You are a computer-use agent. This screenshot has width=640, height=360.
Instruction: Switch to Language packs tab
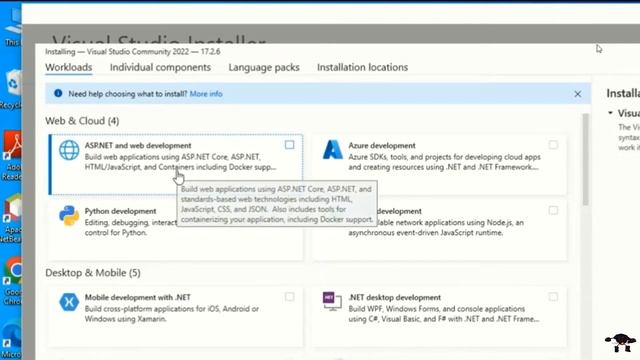click(264, 67)
